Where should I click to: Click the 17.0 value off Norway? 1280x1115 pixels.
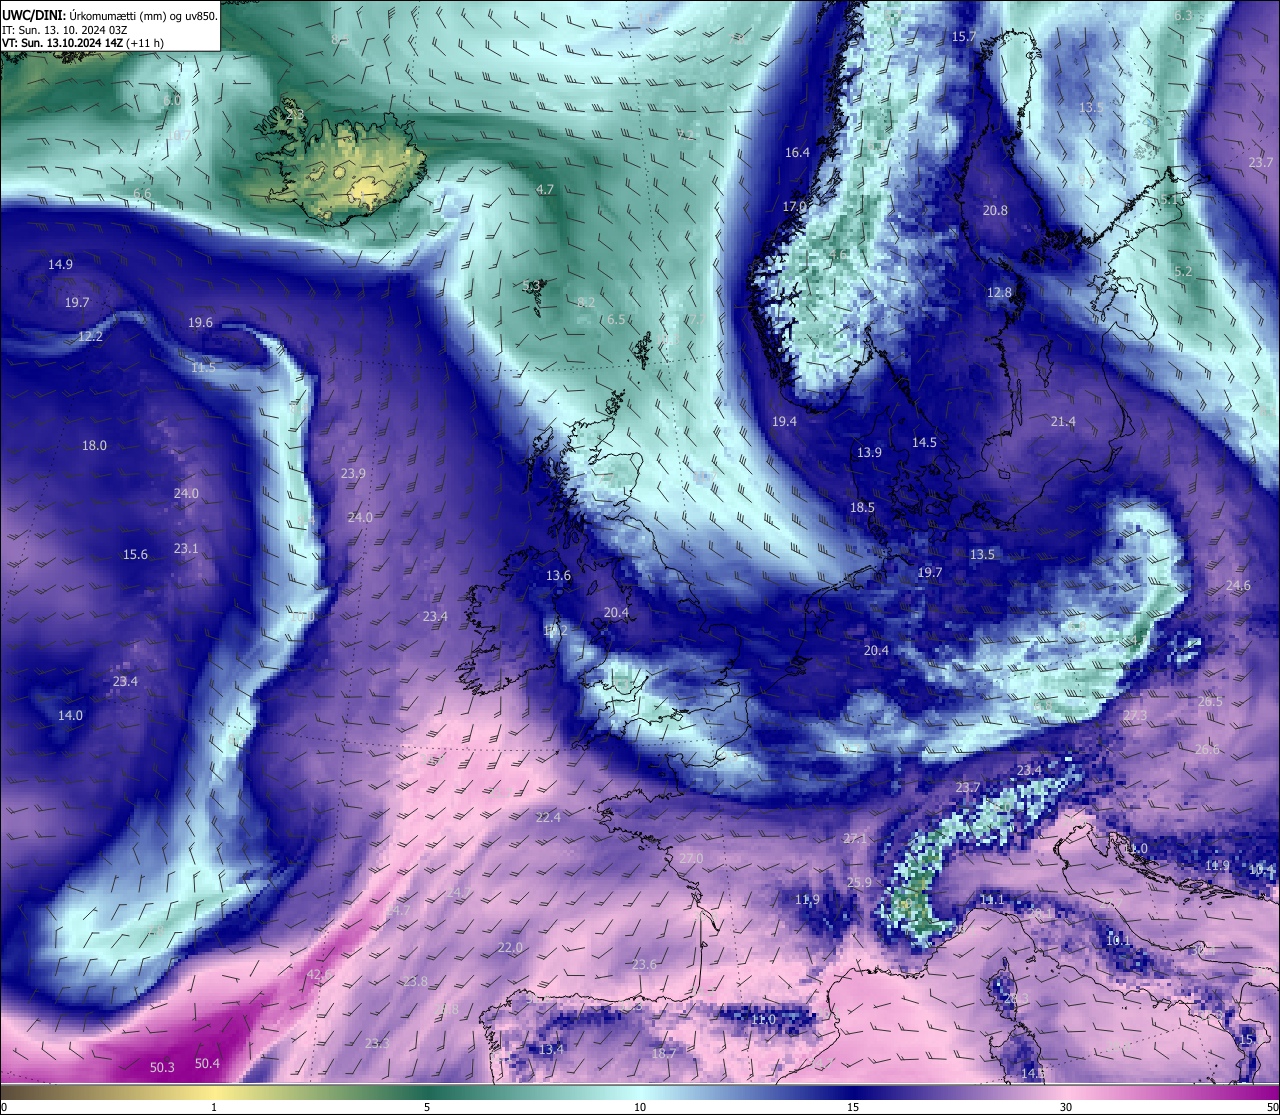pos(794,206)
